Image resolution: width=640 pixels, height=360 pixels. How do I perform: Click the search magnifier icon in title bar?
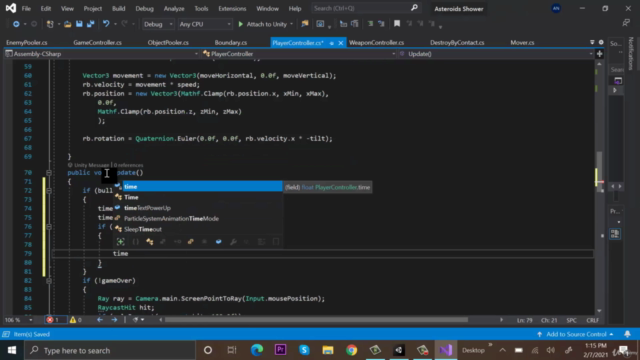[414, 8]
